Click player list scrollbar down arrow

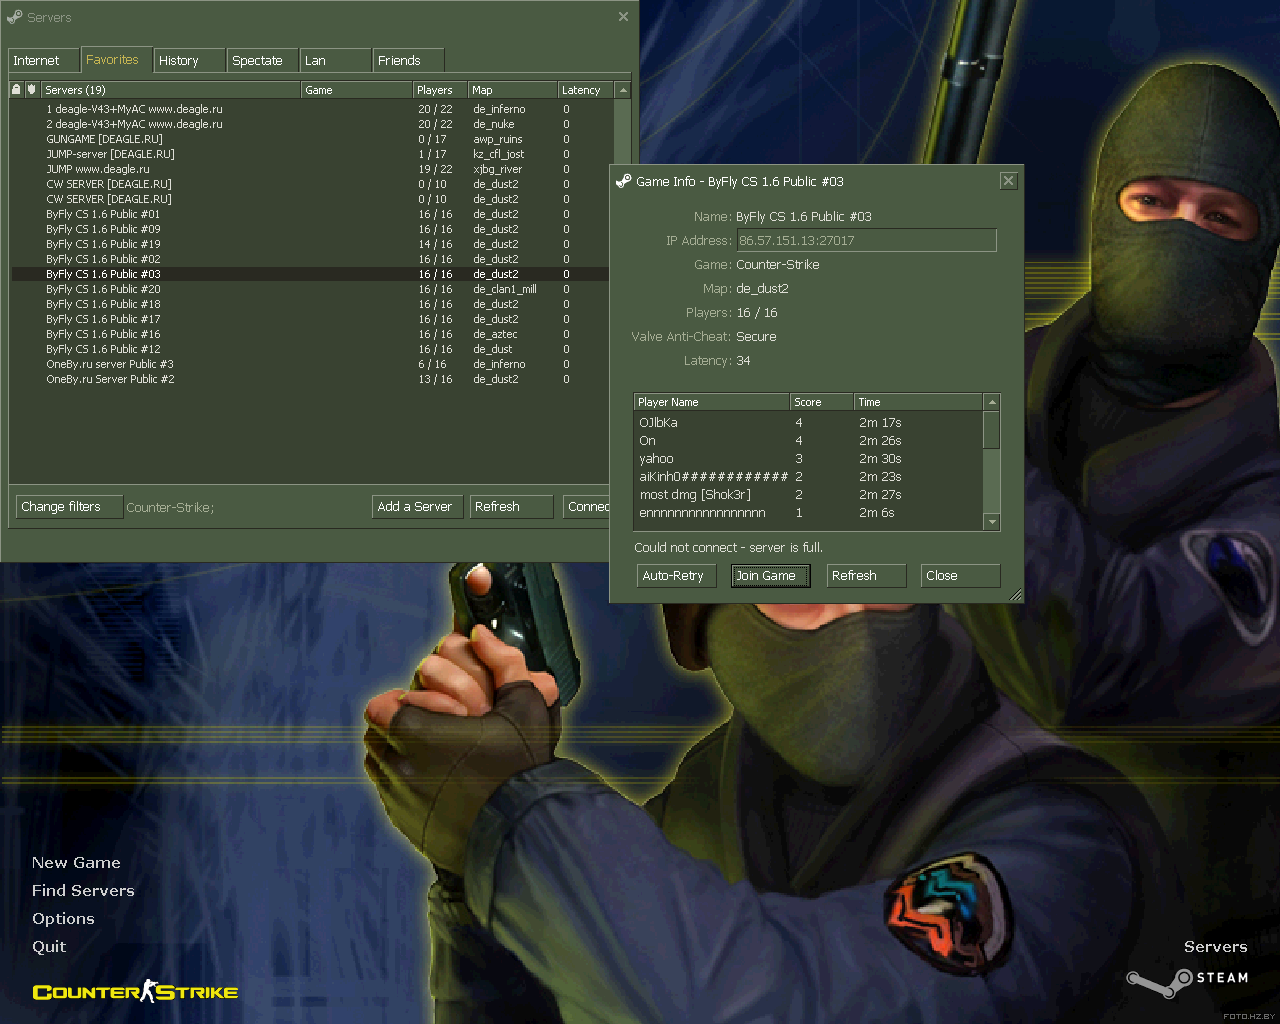(992, 522)
